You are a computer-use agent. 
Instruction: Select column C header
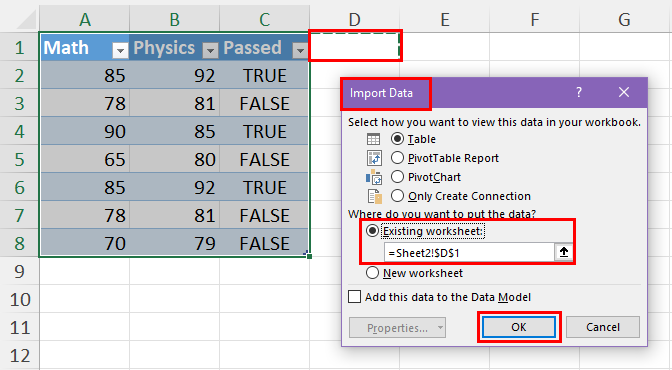tap(264, 20)
